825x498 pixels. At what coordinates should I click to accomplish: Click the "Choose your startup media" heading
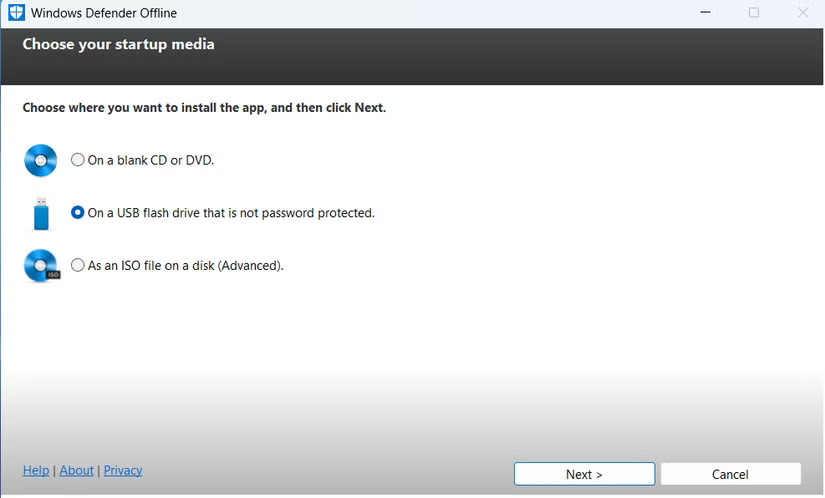[118, 44]
